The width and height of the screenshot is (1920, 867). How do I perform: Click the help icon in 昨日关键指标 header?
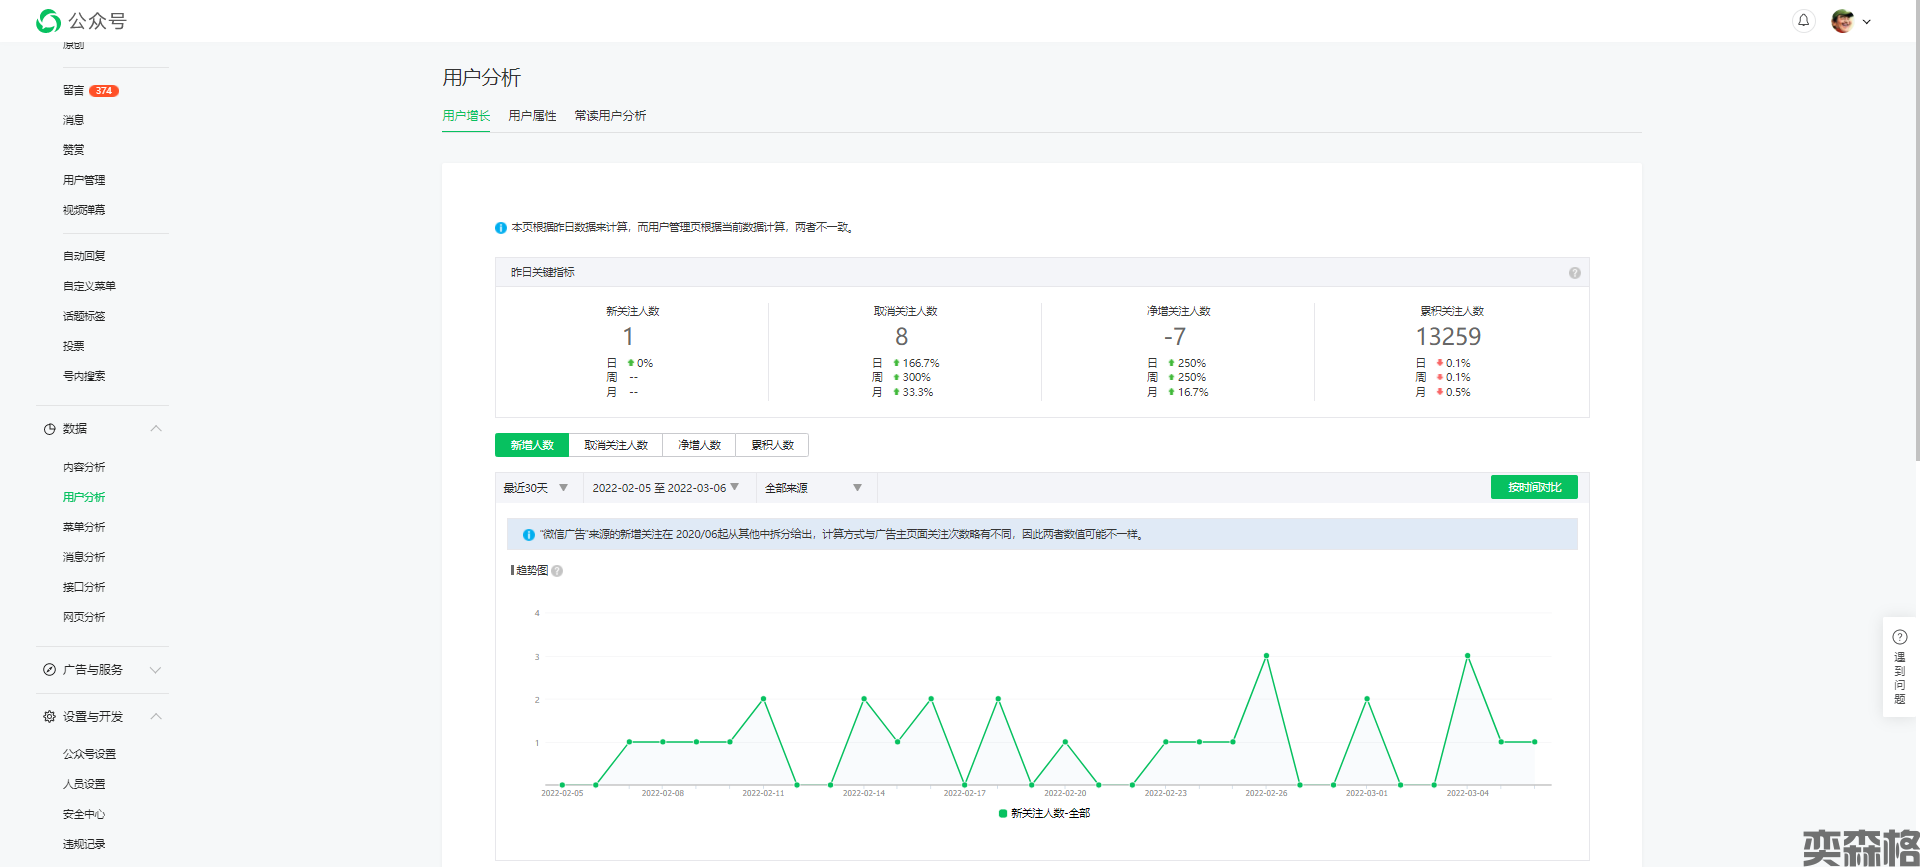tap(1574, 273)
